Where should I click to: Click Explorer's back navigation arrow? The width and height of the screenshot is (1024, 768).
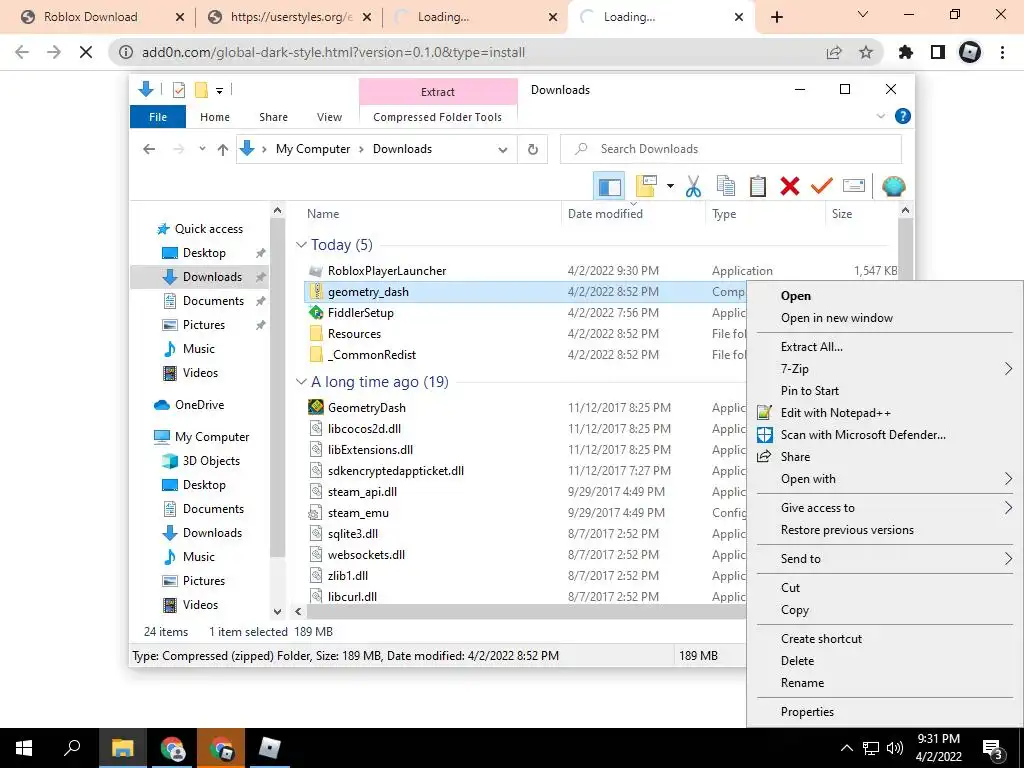[x=149, y=150]
